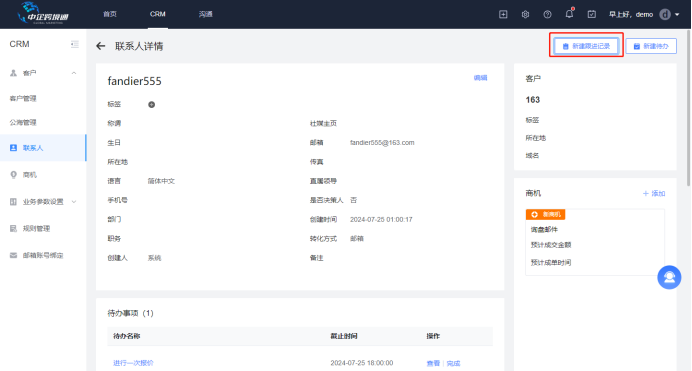Expand the user account dropdown arrow

(677, 15)
